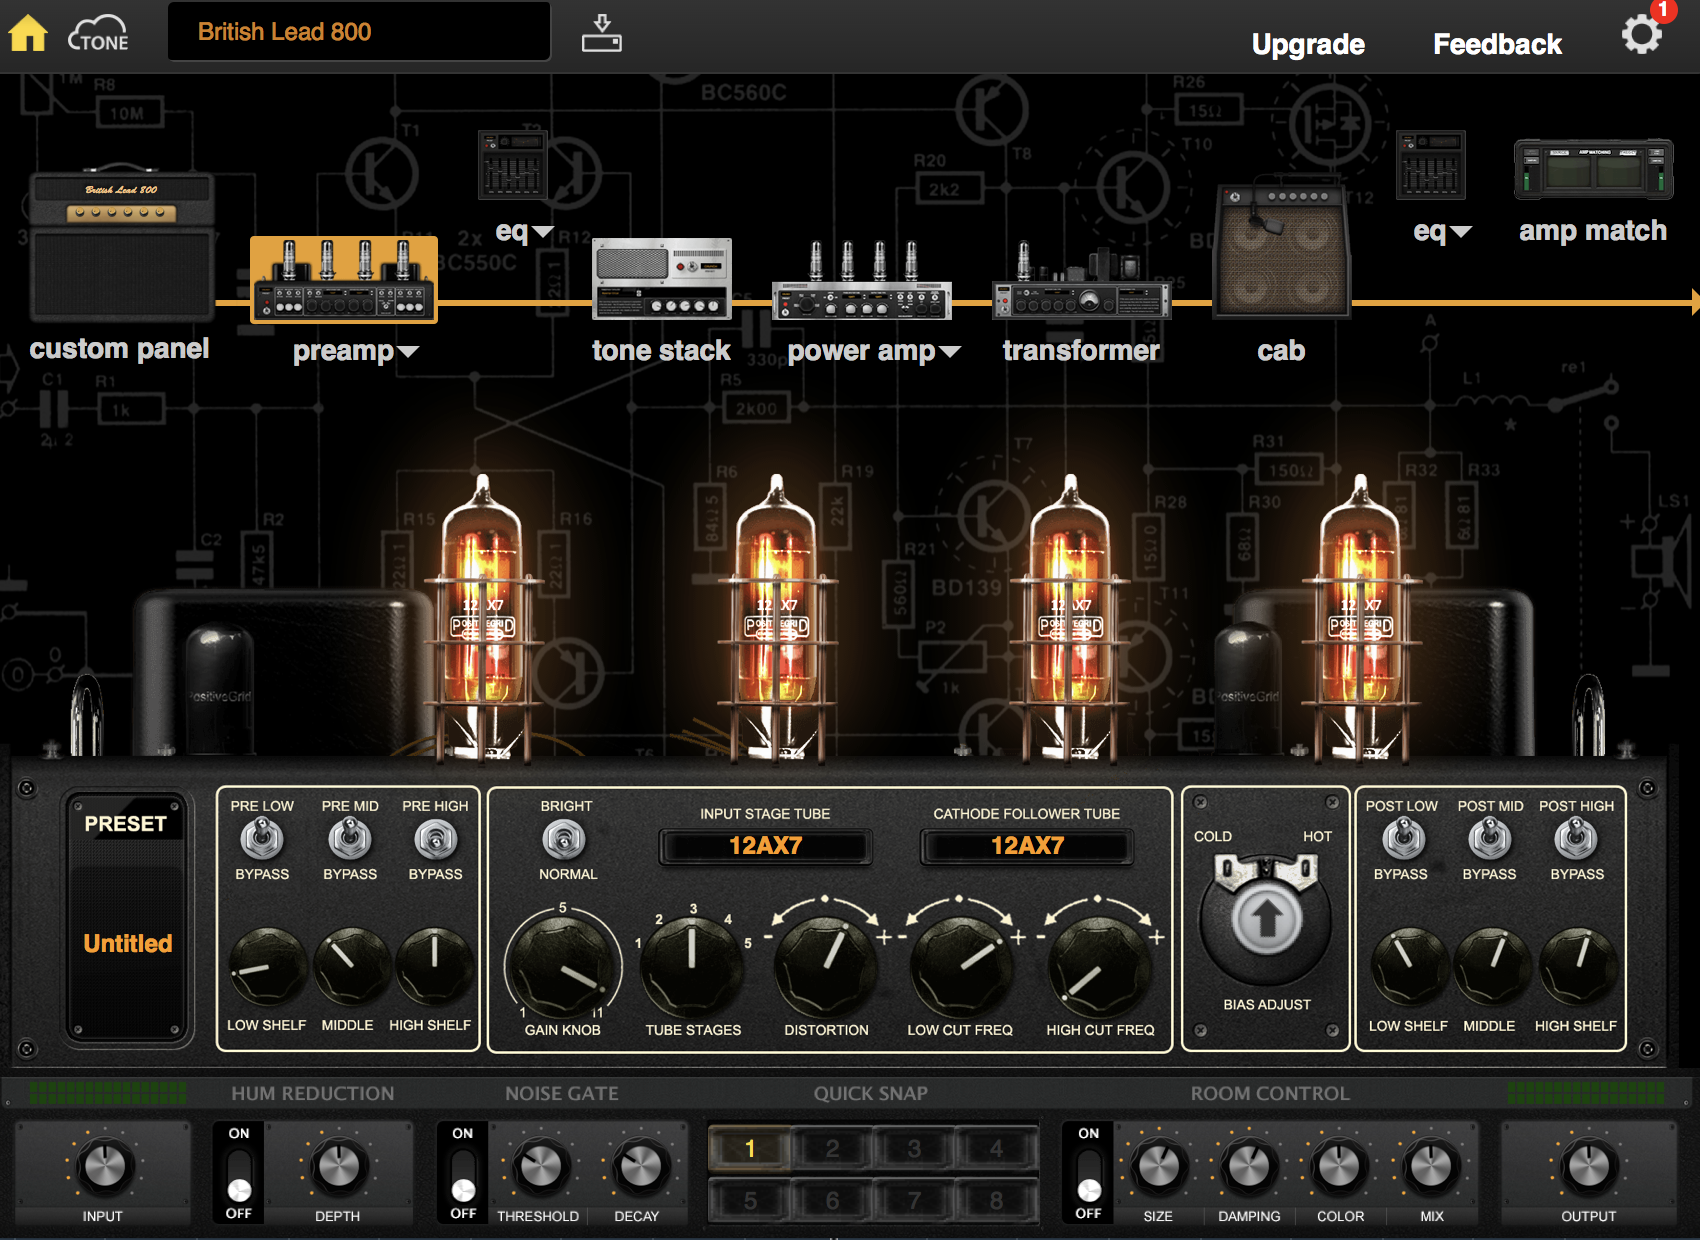Adjust the HIGH CUT FREQ knob
The width and height of the screenshot is (1700, 1240).
point(1100,968)
